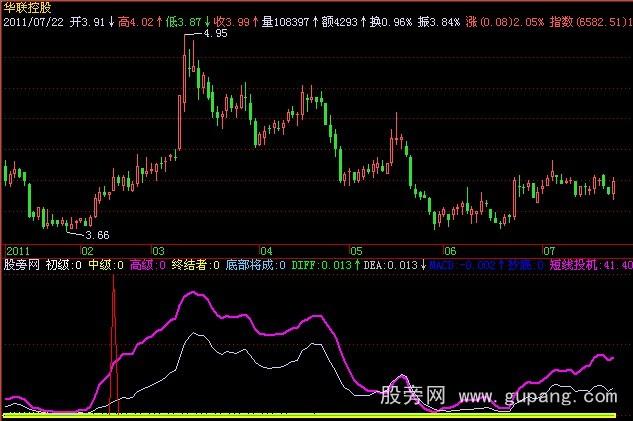Image resolution: width=633 pixels, height=421 pixels.
Task: Click the indicator name 股旁网
Action: [x=21, y=265]
